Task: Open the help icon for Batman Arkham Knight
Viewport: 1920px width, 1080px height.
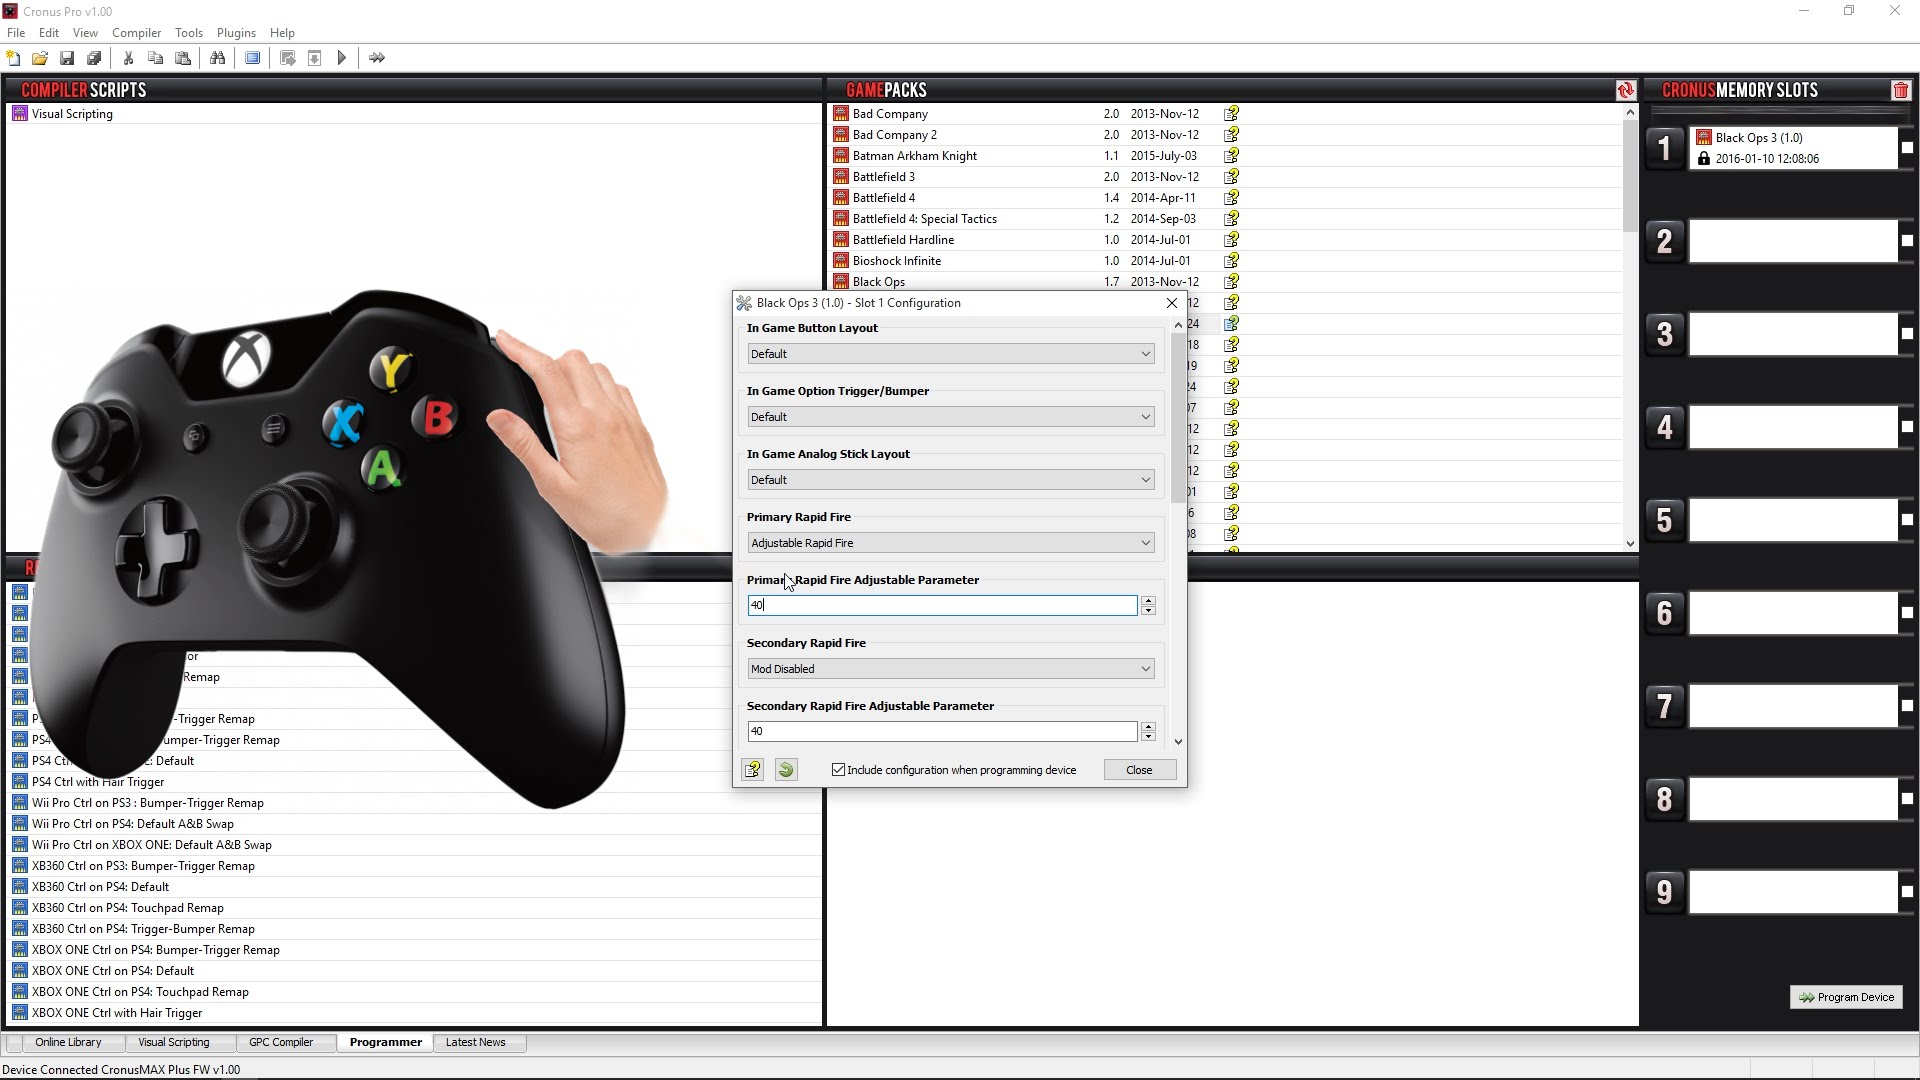Action: pos(1231,156)
